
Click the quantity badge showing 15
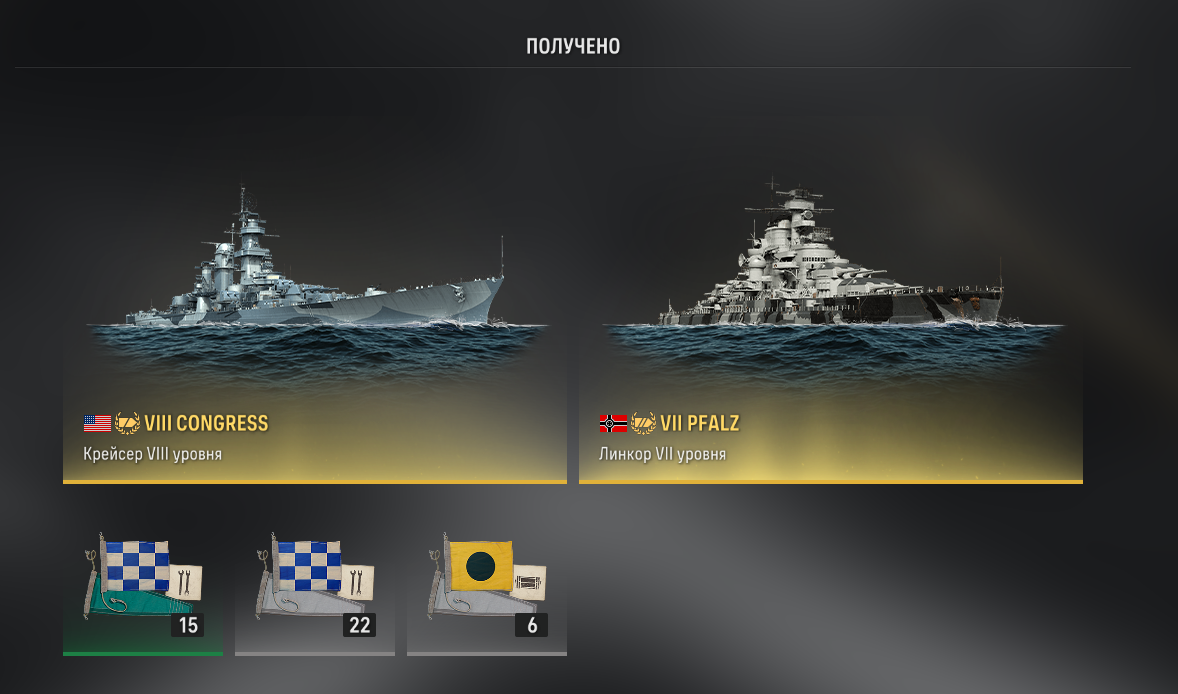188,625
